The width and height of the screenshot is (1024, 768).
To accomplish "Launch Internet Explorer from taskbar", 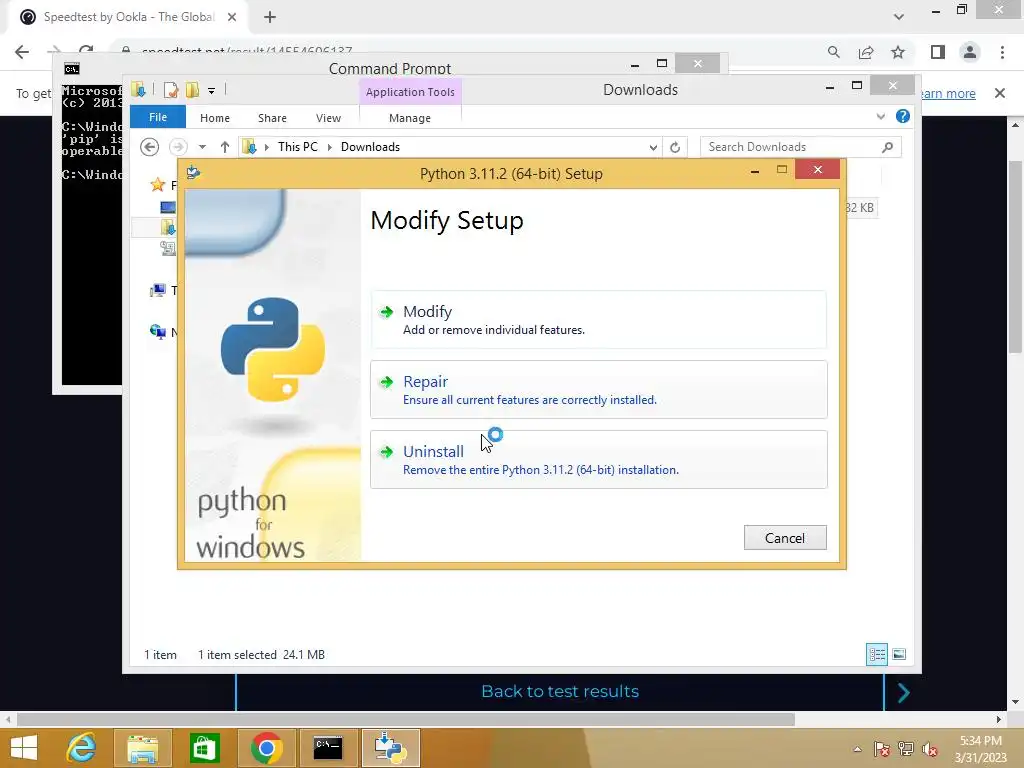I will point(82,748).
